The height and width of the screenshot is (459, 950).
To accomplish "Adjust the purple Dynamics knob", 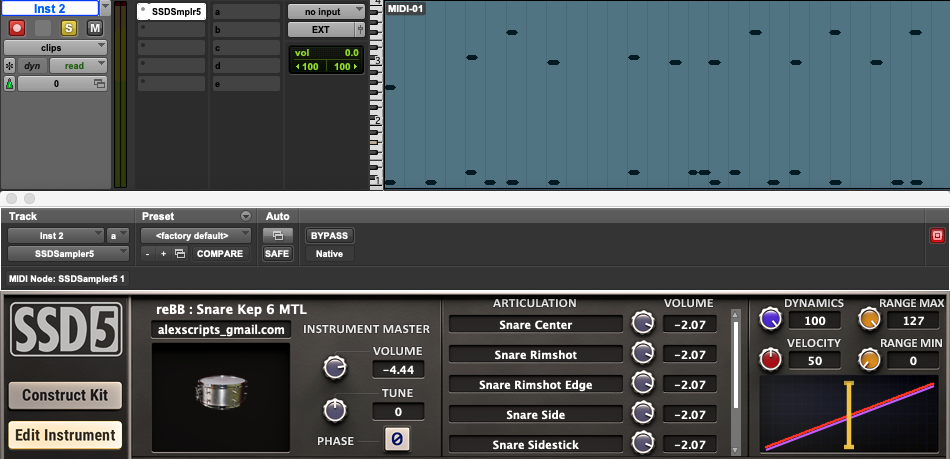I will tap(771, 319).
